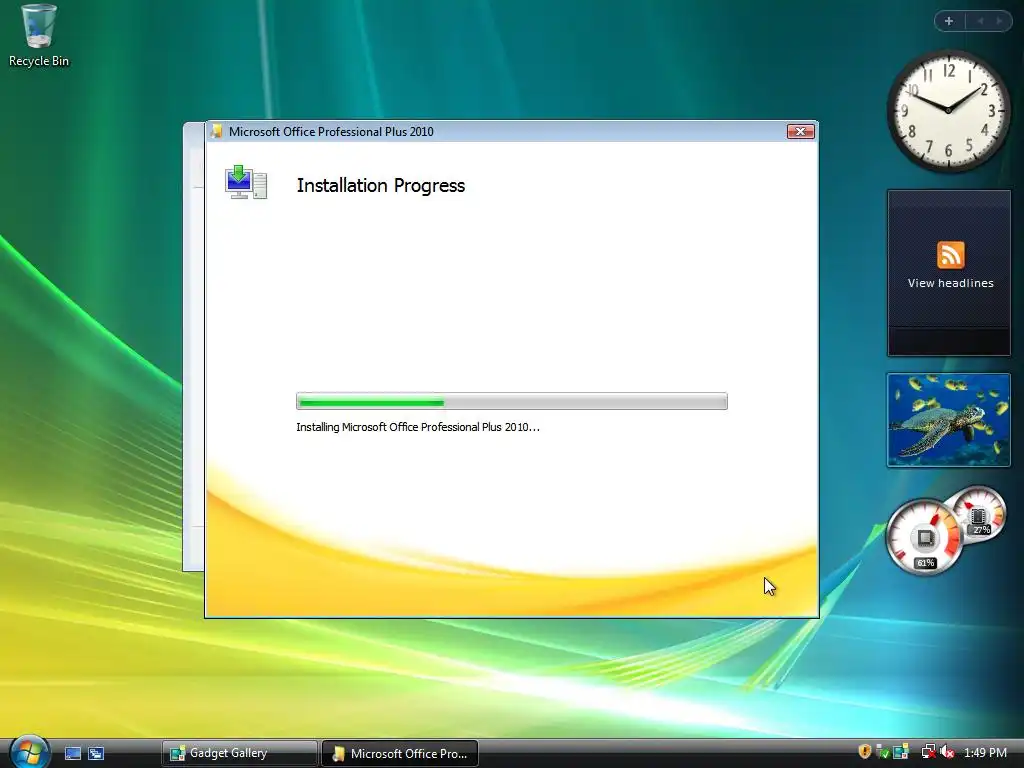The image size is (1024, 768).
Task: Click the View headlines link
Action: tap(950, 283)
